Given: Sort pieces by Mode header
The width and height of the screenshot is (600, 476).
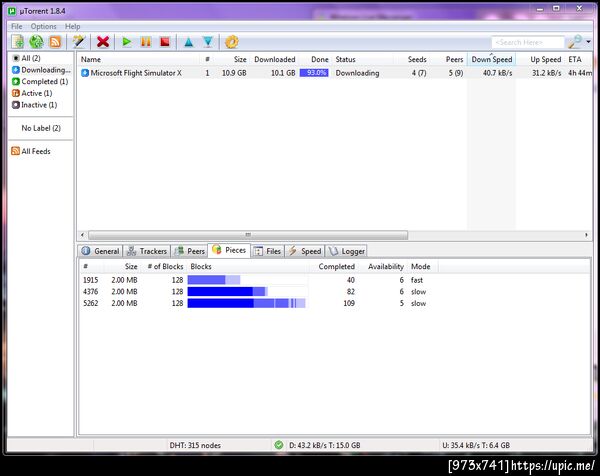Looking at the screenshot, I should pyautogui.click(x=421, y=267).
